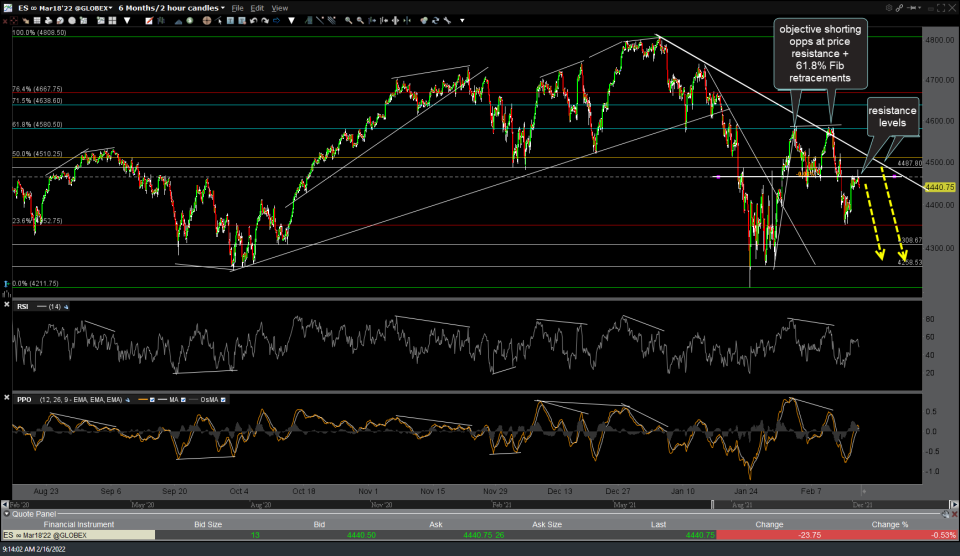Click the red pencil annotation icon
This screenshot has width=960, height=556.
pos(149,20)
